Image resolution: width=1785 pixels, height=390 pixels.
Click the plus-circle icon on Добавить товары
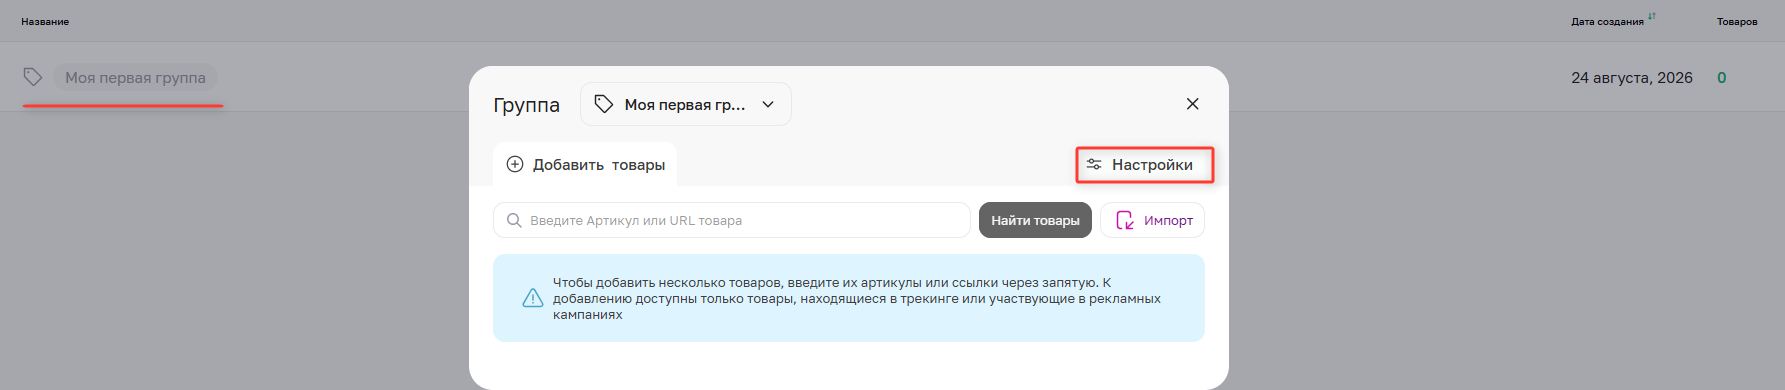(515, 164)
